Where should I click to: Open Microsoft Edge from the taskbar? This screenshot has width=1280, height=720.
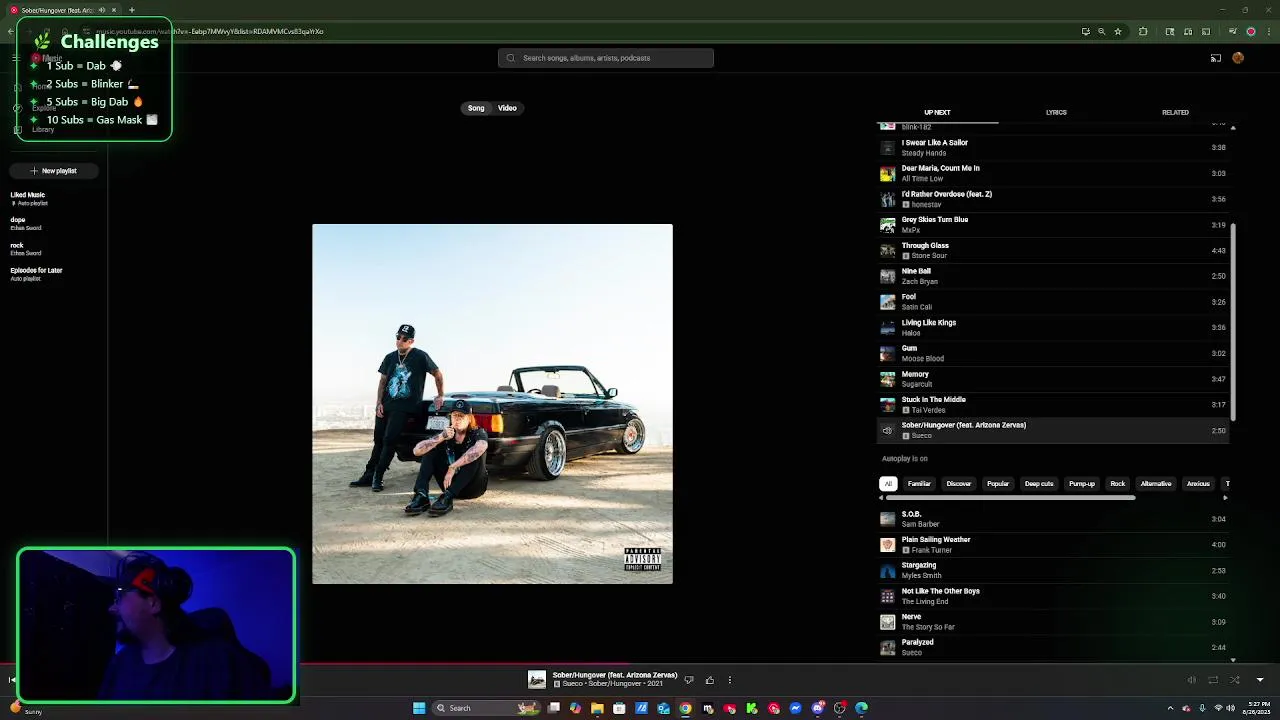(861, 708)
